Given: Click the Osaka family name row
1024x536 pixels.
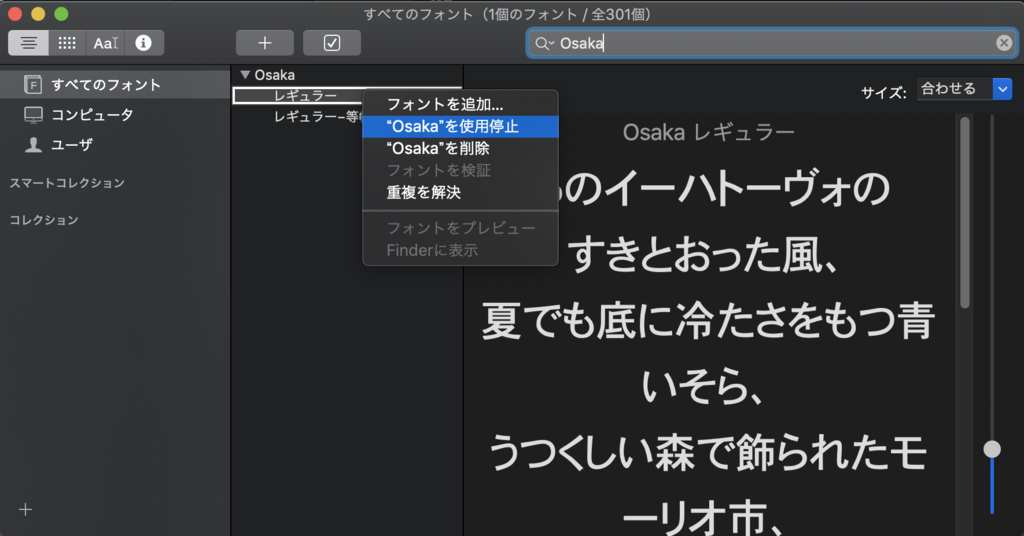Looking at the screenshot, I should 347,75.
